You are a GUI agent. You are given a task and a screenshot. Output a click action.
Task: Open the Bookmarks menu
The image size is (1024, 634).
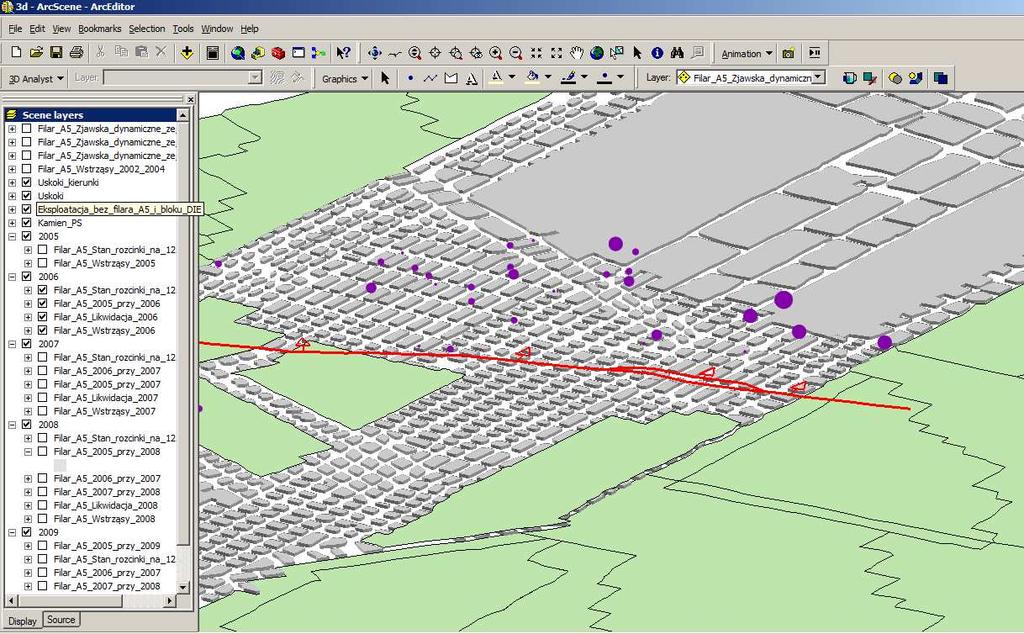(x=99, y=29)
